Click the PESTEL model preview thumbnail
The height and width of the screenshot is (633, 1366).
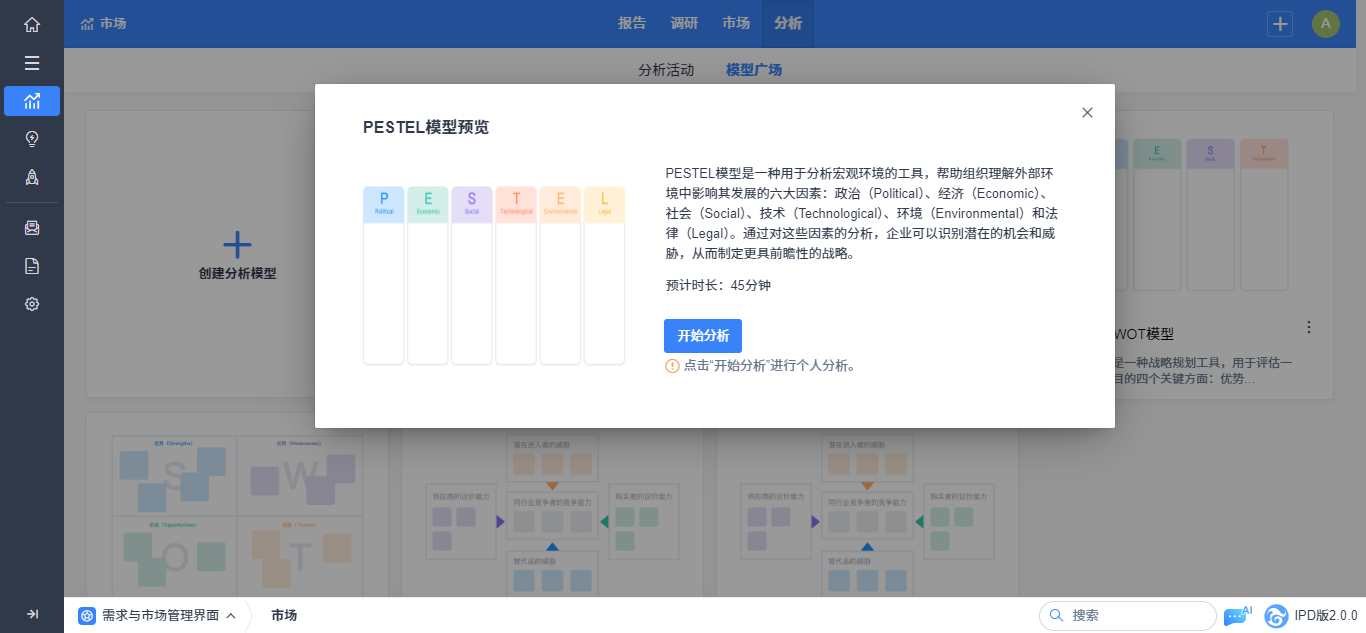tap(494, 276)
